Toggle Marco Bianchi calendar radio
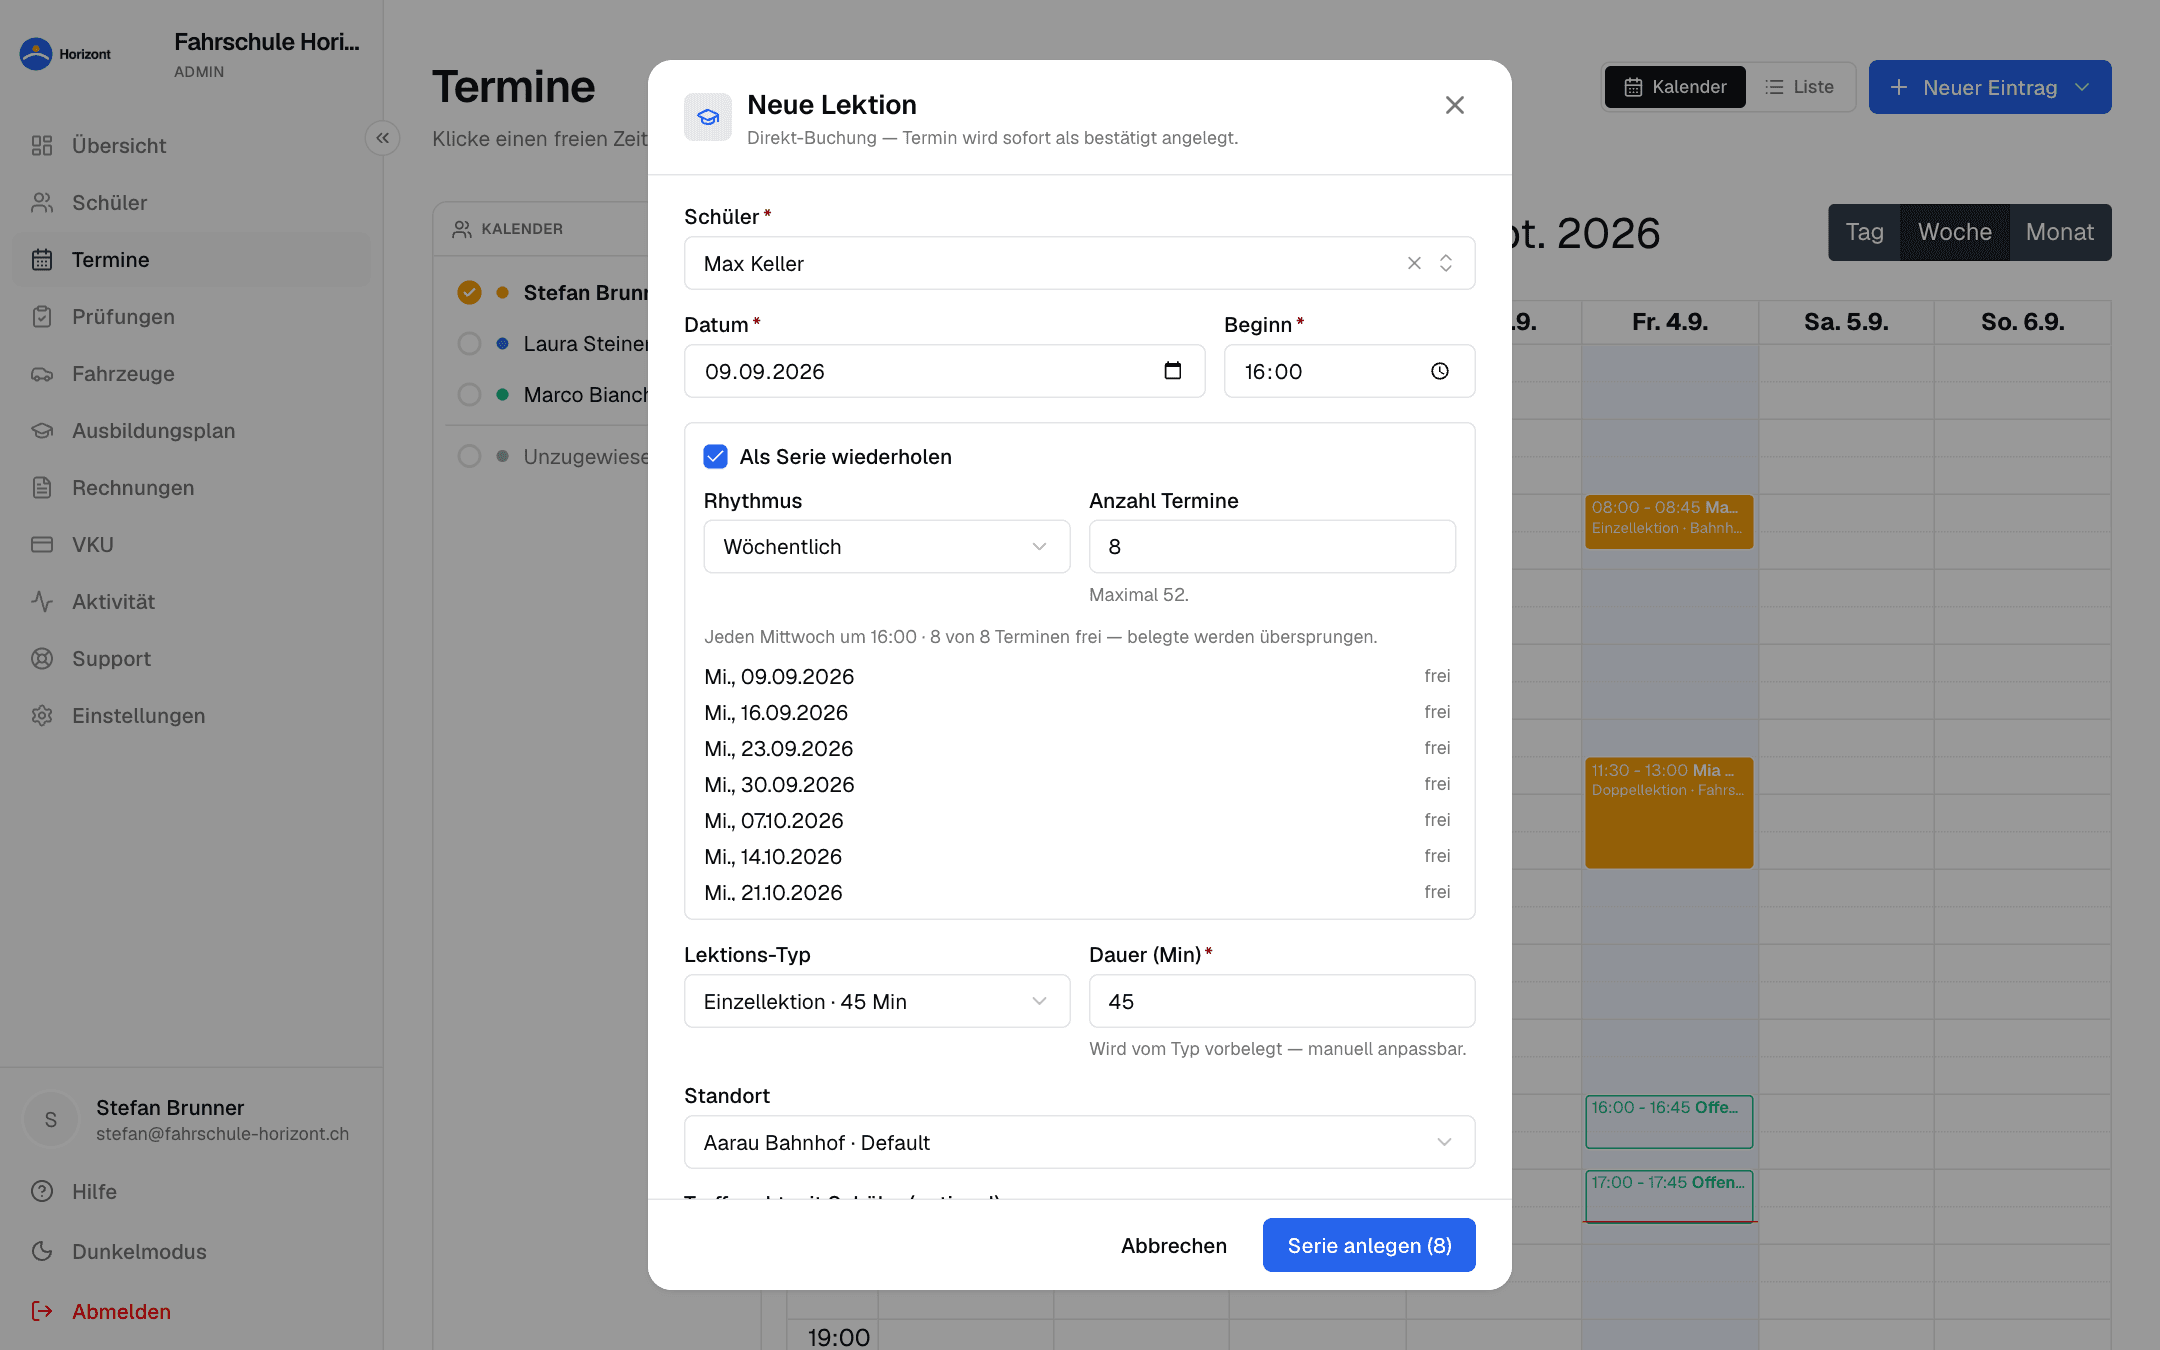The height and width of the screenshot is (1350, 2160). click(469, 394)
